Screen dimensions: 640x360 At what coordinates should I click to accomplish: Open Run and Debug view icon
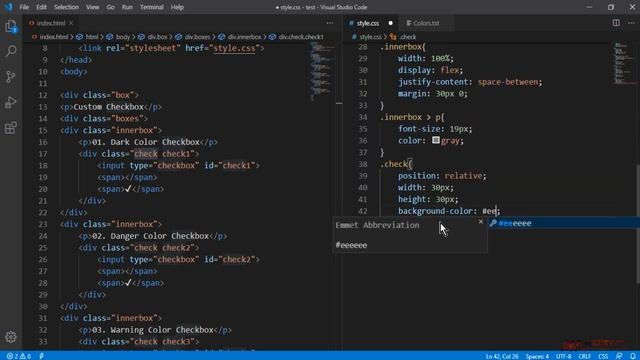(11, 102)
